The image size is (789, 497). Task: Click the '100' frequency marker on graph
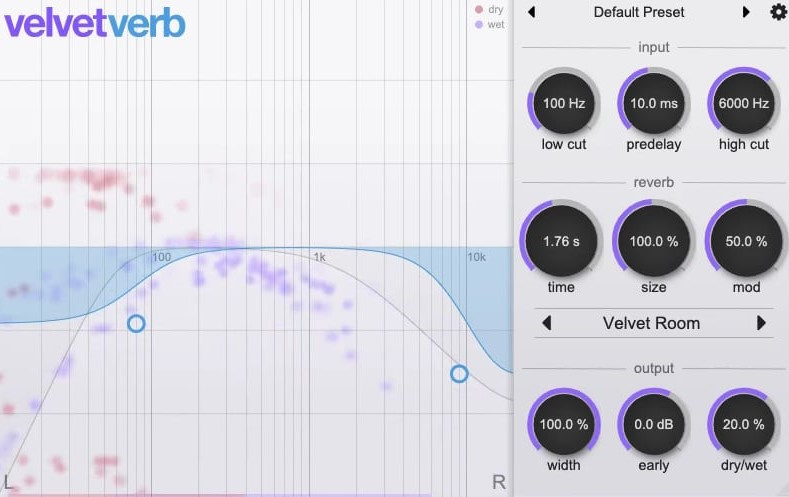[162, 257]
